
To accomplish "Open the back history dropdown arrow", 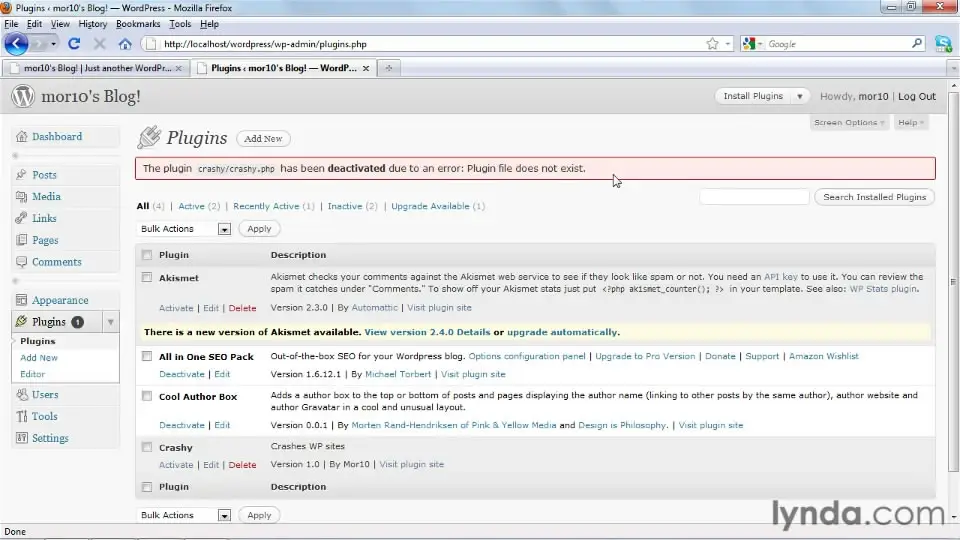I will (53, 44).
